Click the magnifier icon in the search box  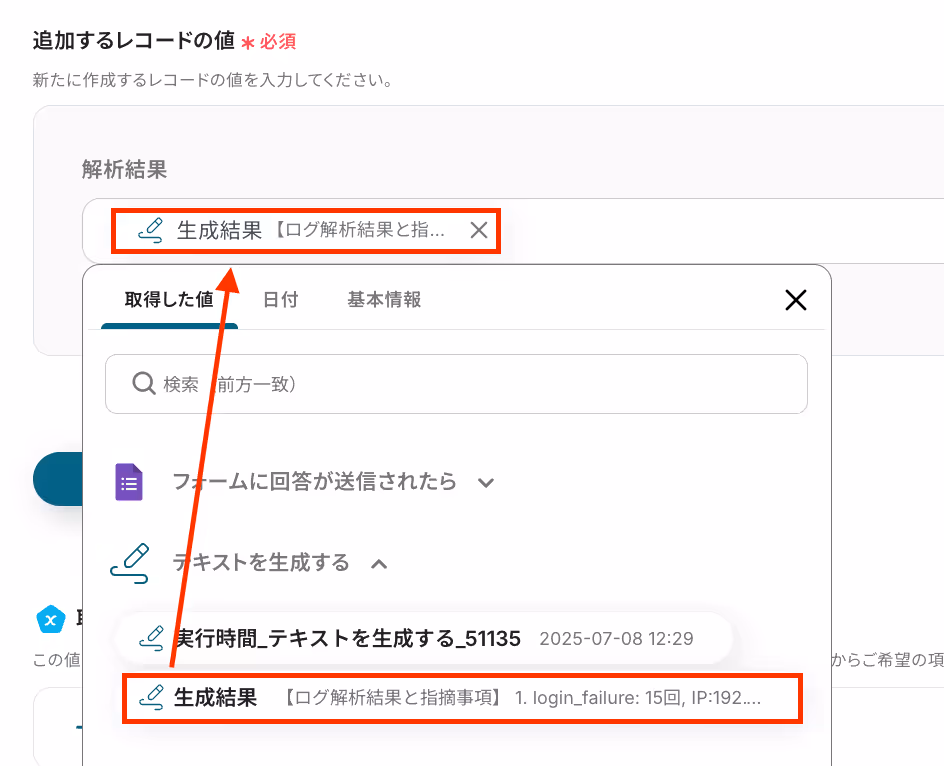click(144, 383)
